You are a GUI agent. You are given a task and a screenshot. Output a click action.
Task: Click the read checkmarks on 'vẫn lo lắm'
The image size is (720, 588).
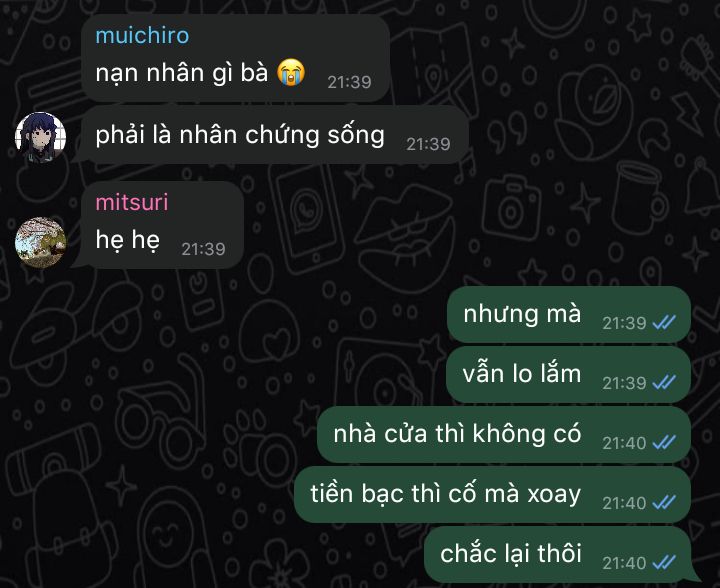[x=664, y=382]
